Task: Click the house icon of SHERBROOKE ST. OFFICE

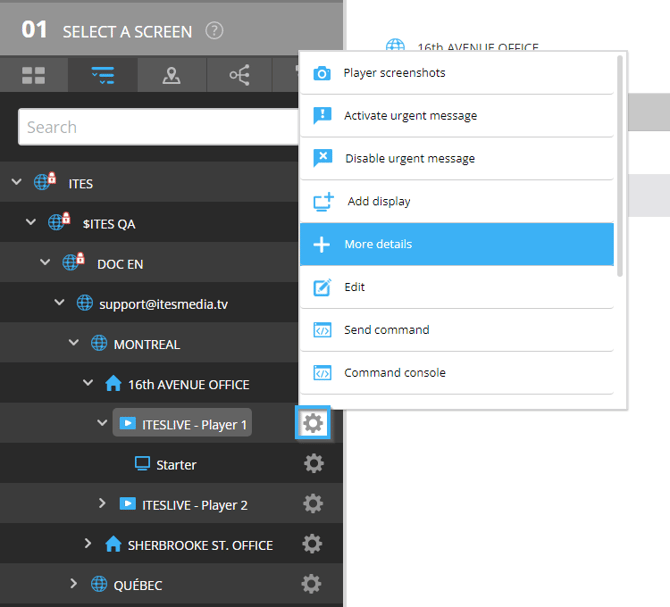Action: pos(113,544)
